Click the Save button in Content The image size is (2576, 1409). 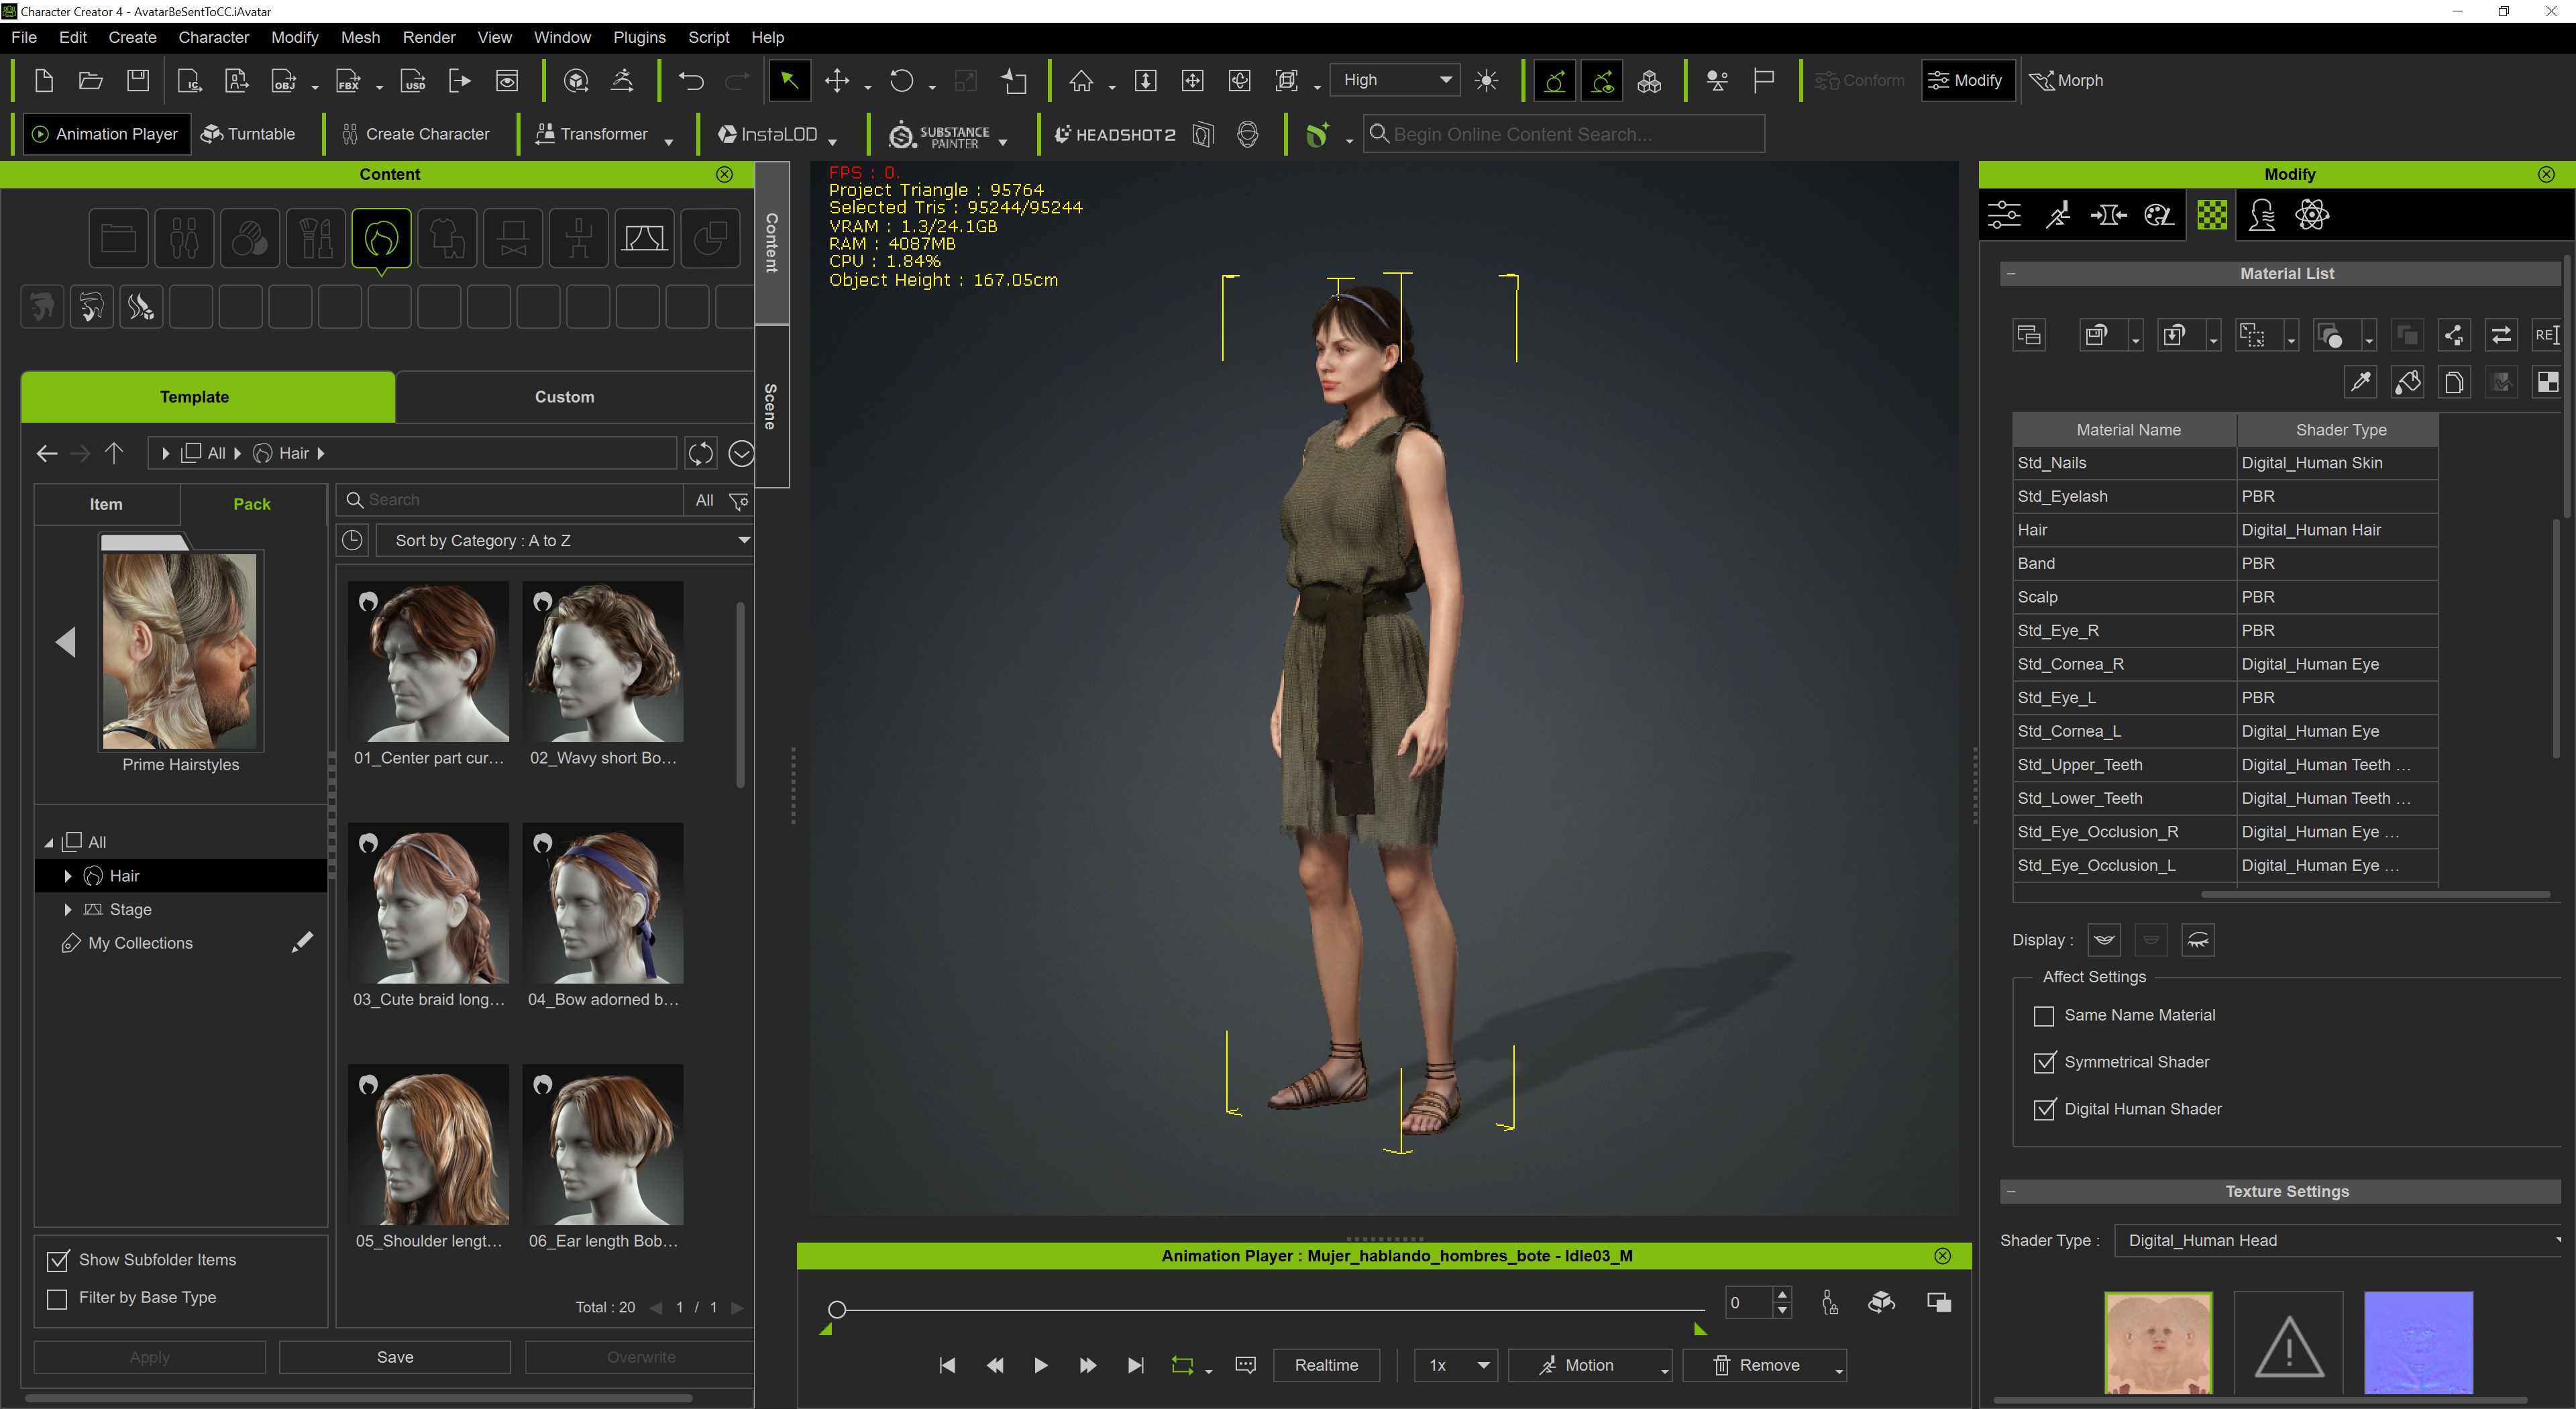395,1357
